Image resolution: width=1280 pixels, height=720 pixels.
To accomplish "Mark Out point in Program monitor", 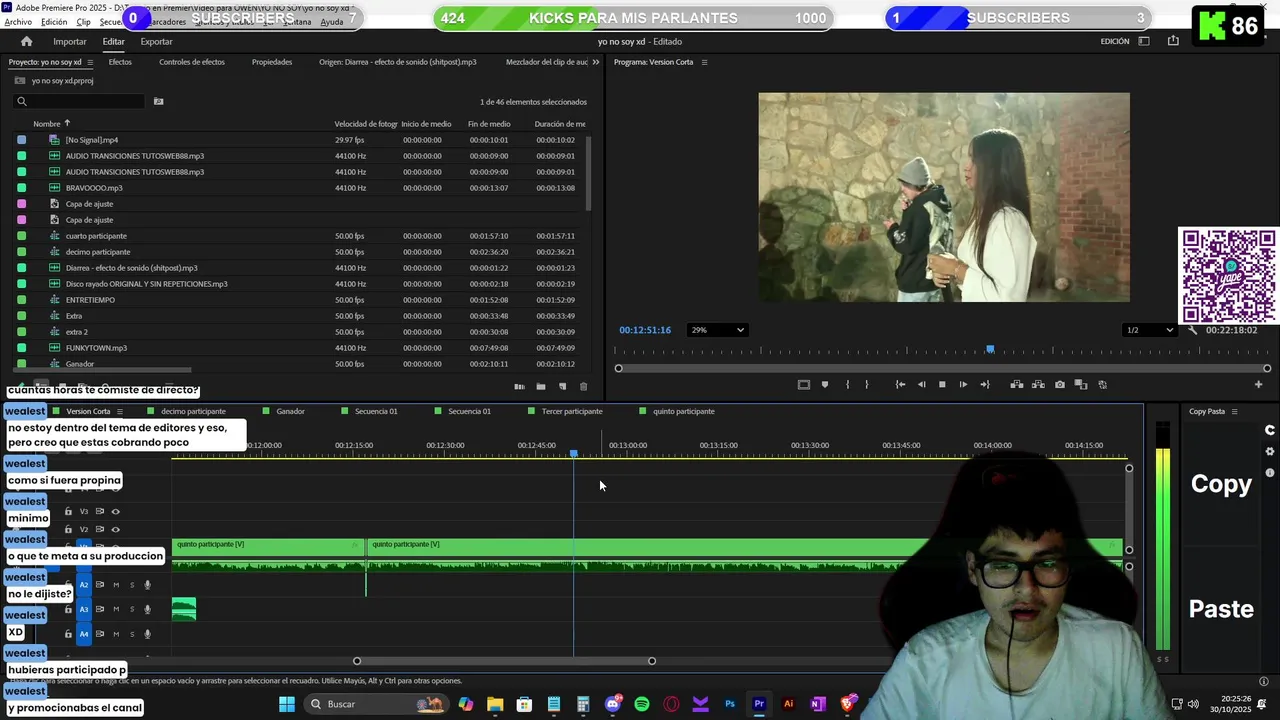I will point(866,384).
